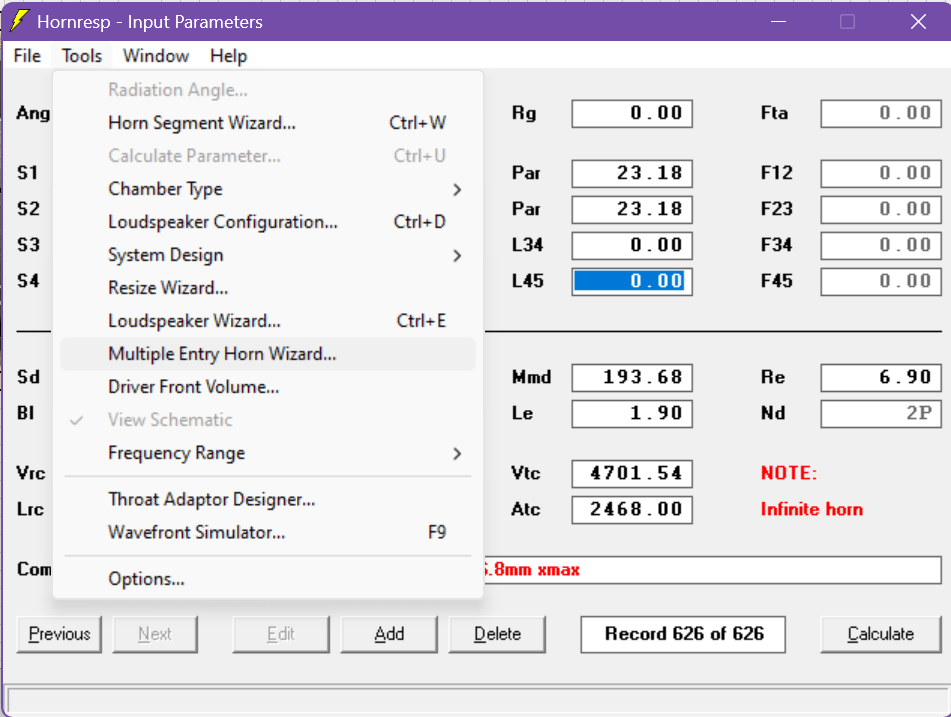Minimize the Hornresp window

coord(779,22)
